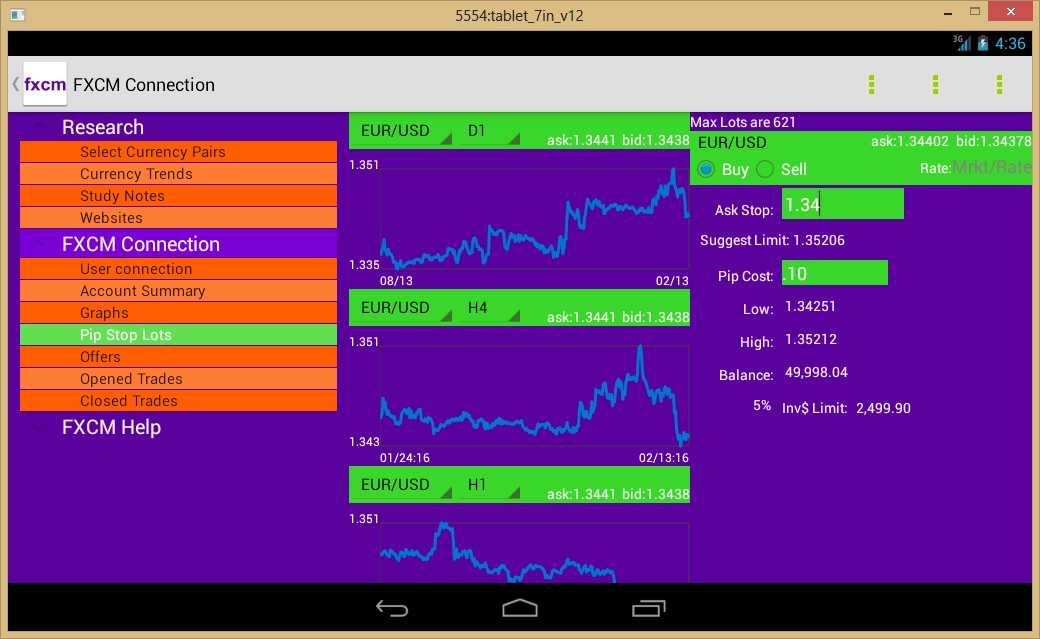The image size is (1040, 639).
Task: Click the 5% label
Action: tap(762, 405)
